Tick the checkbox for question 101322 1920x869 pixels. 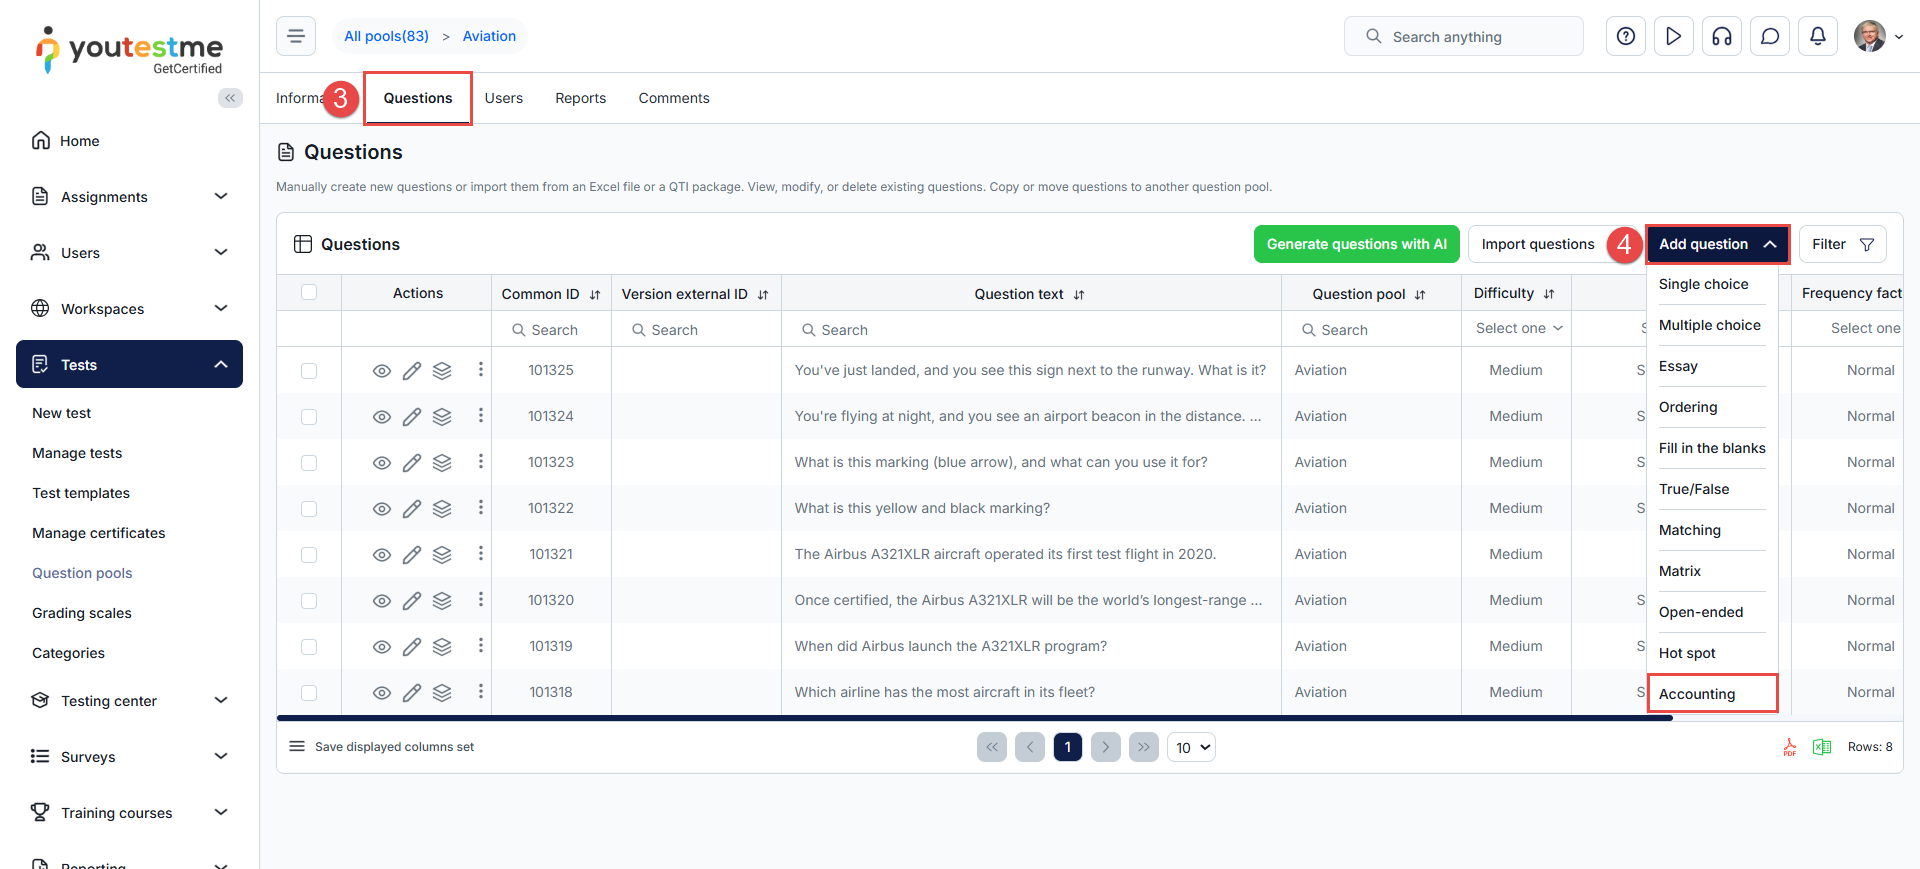[x=309, y=509]
